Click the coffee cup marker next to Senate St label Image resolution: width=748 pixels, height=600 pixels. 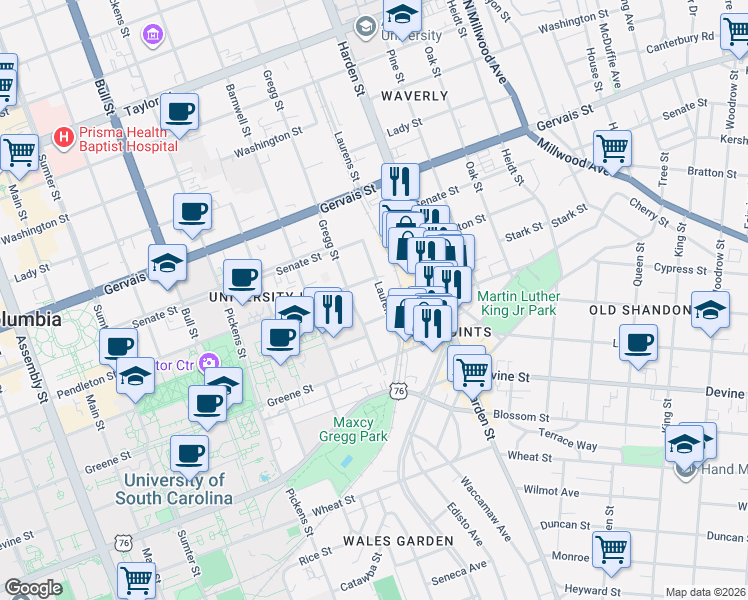242,281
